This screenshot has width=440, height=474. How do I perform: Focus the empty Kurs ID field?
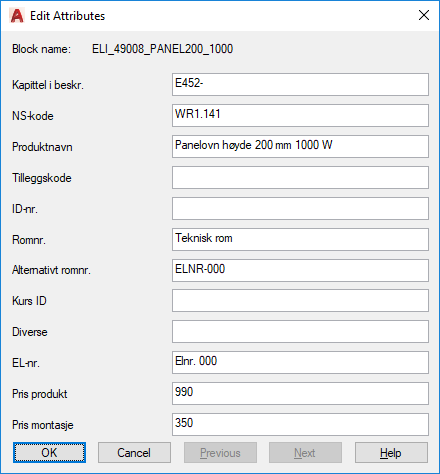coord(300,301)
